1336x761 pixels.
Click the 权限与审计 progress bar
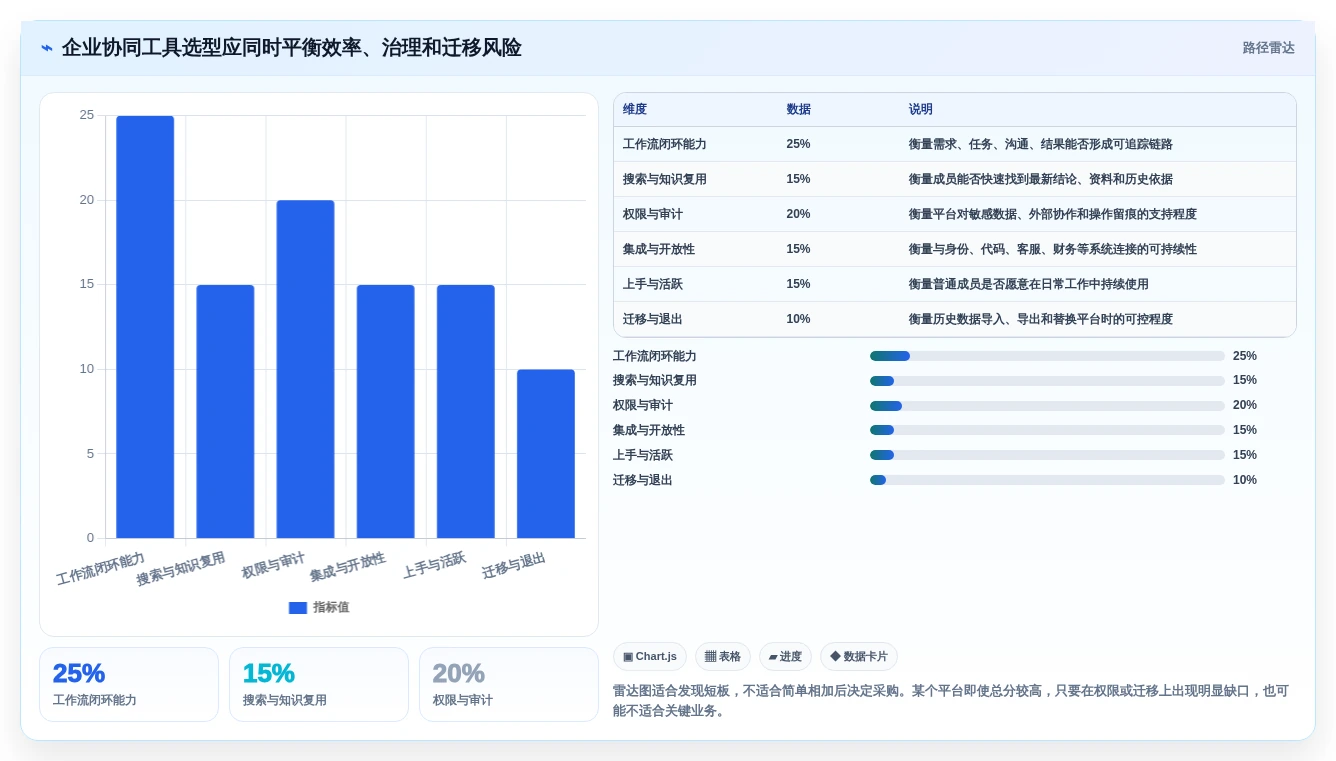tap(1047, 405)
